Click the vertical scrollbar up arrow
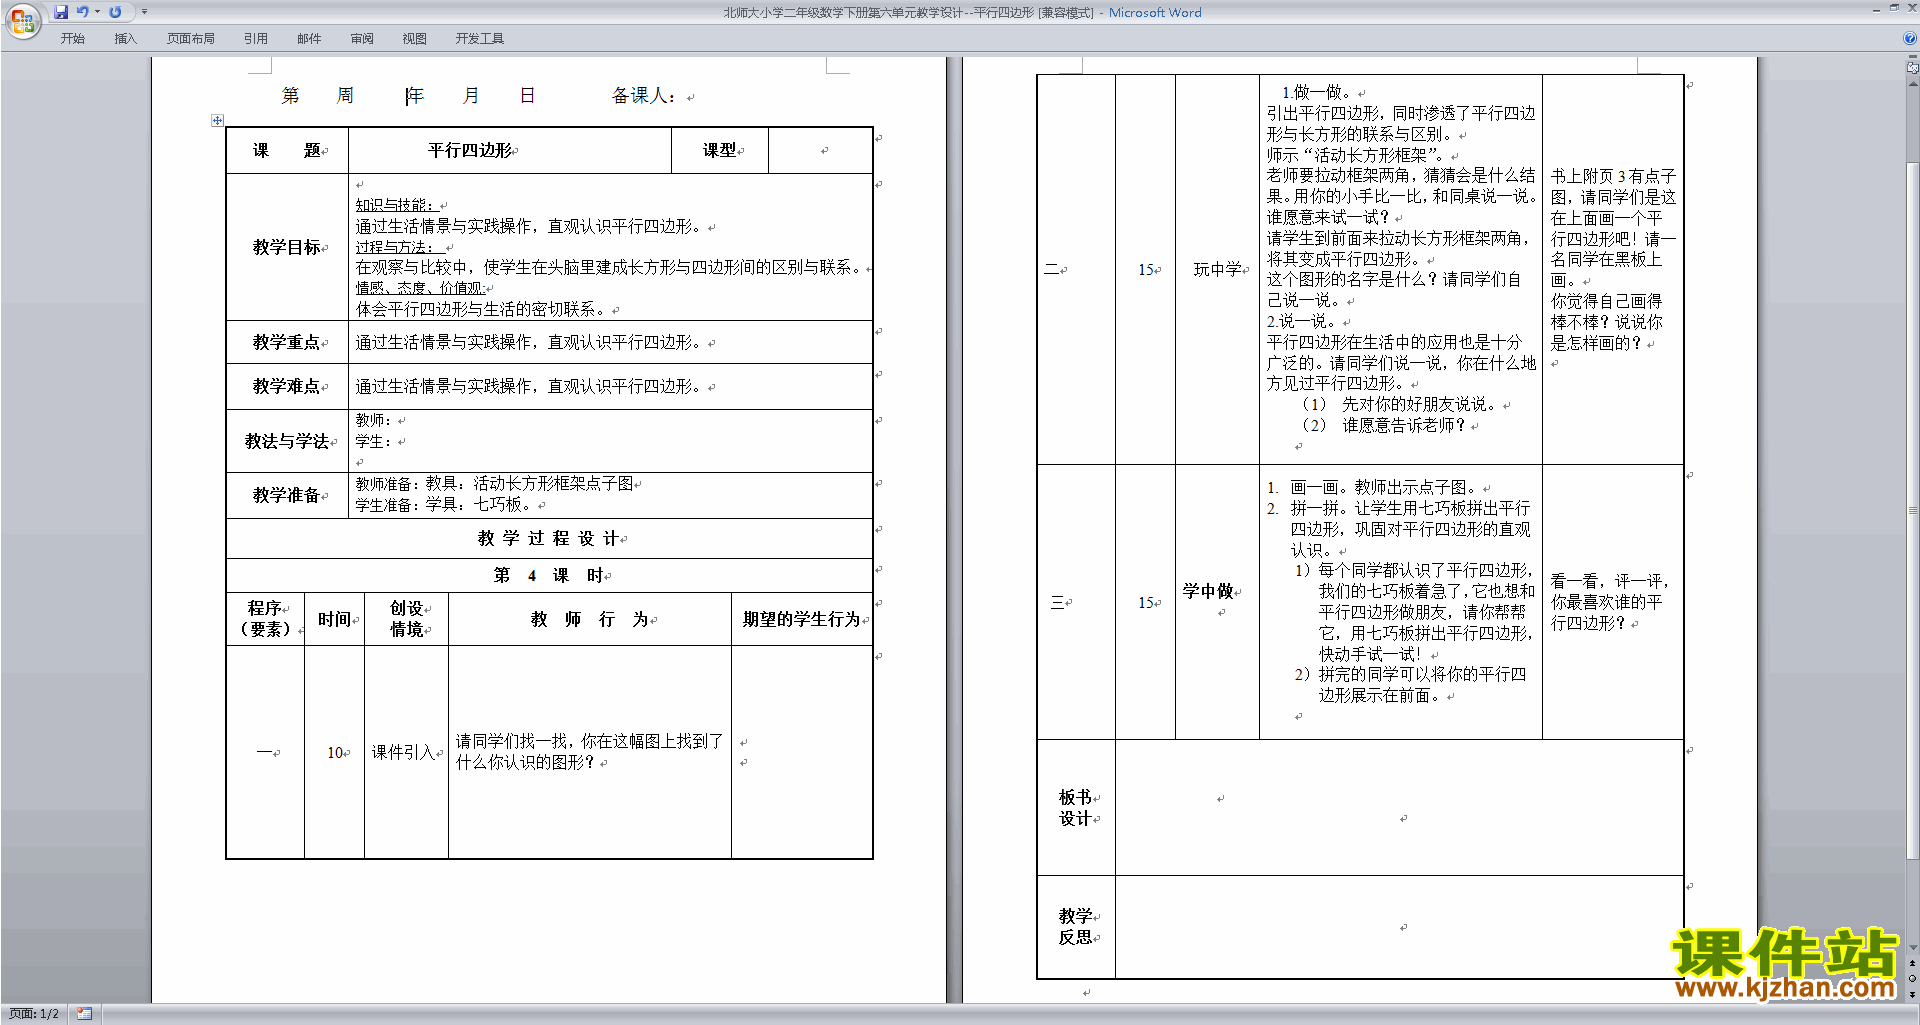Screen dimensions: 1920x1025 tap(1912, 83)
